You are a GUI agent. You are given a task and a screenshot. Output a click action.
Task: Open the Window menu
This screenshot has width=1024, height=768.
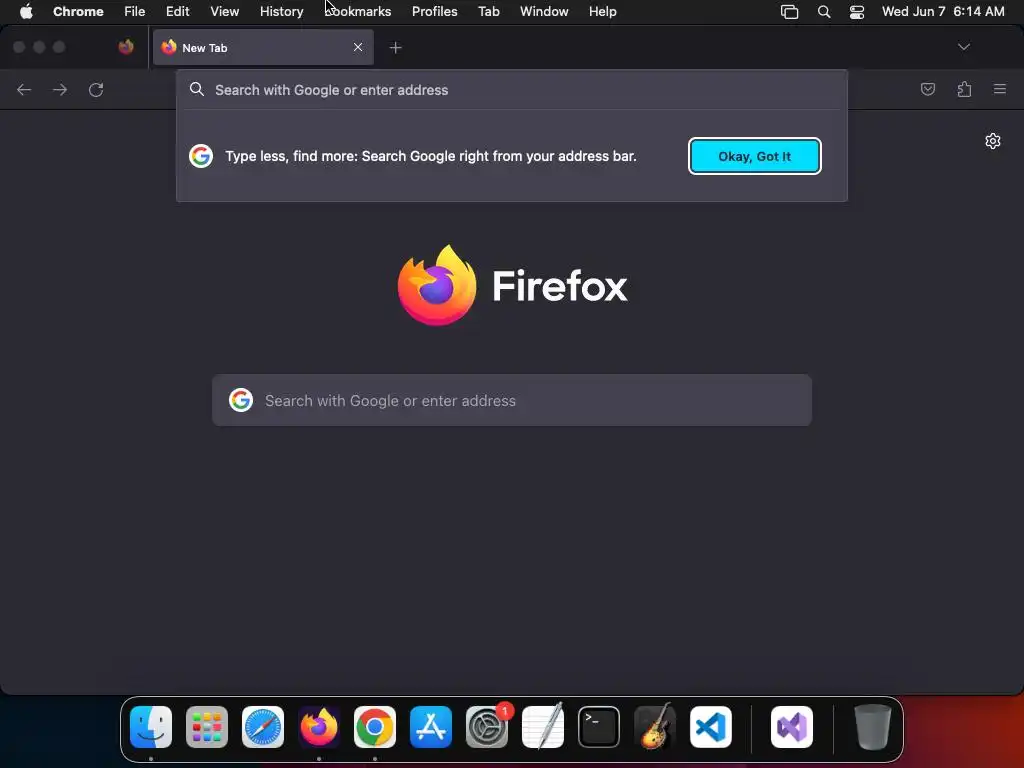544,12
